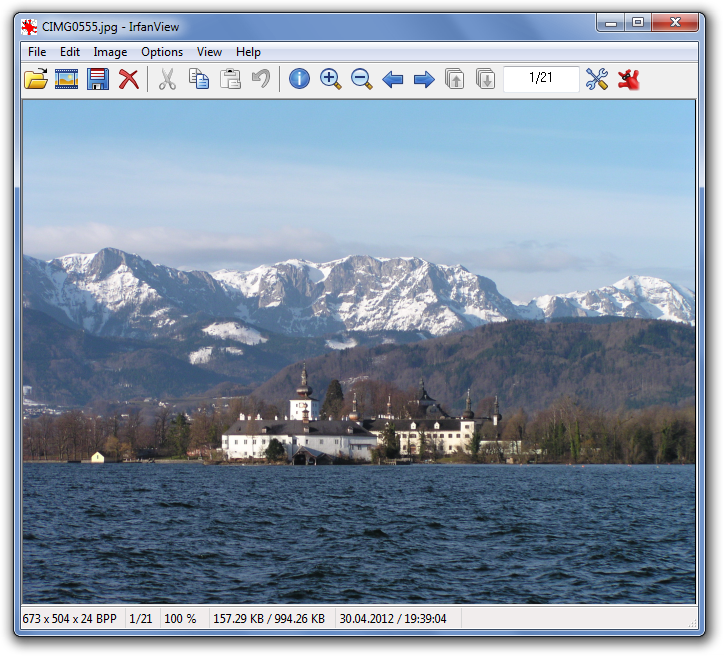Click the 1/21 image counter field

point(541,78)
